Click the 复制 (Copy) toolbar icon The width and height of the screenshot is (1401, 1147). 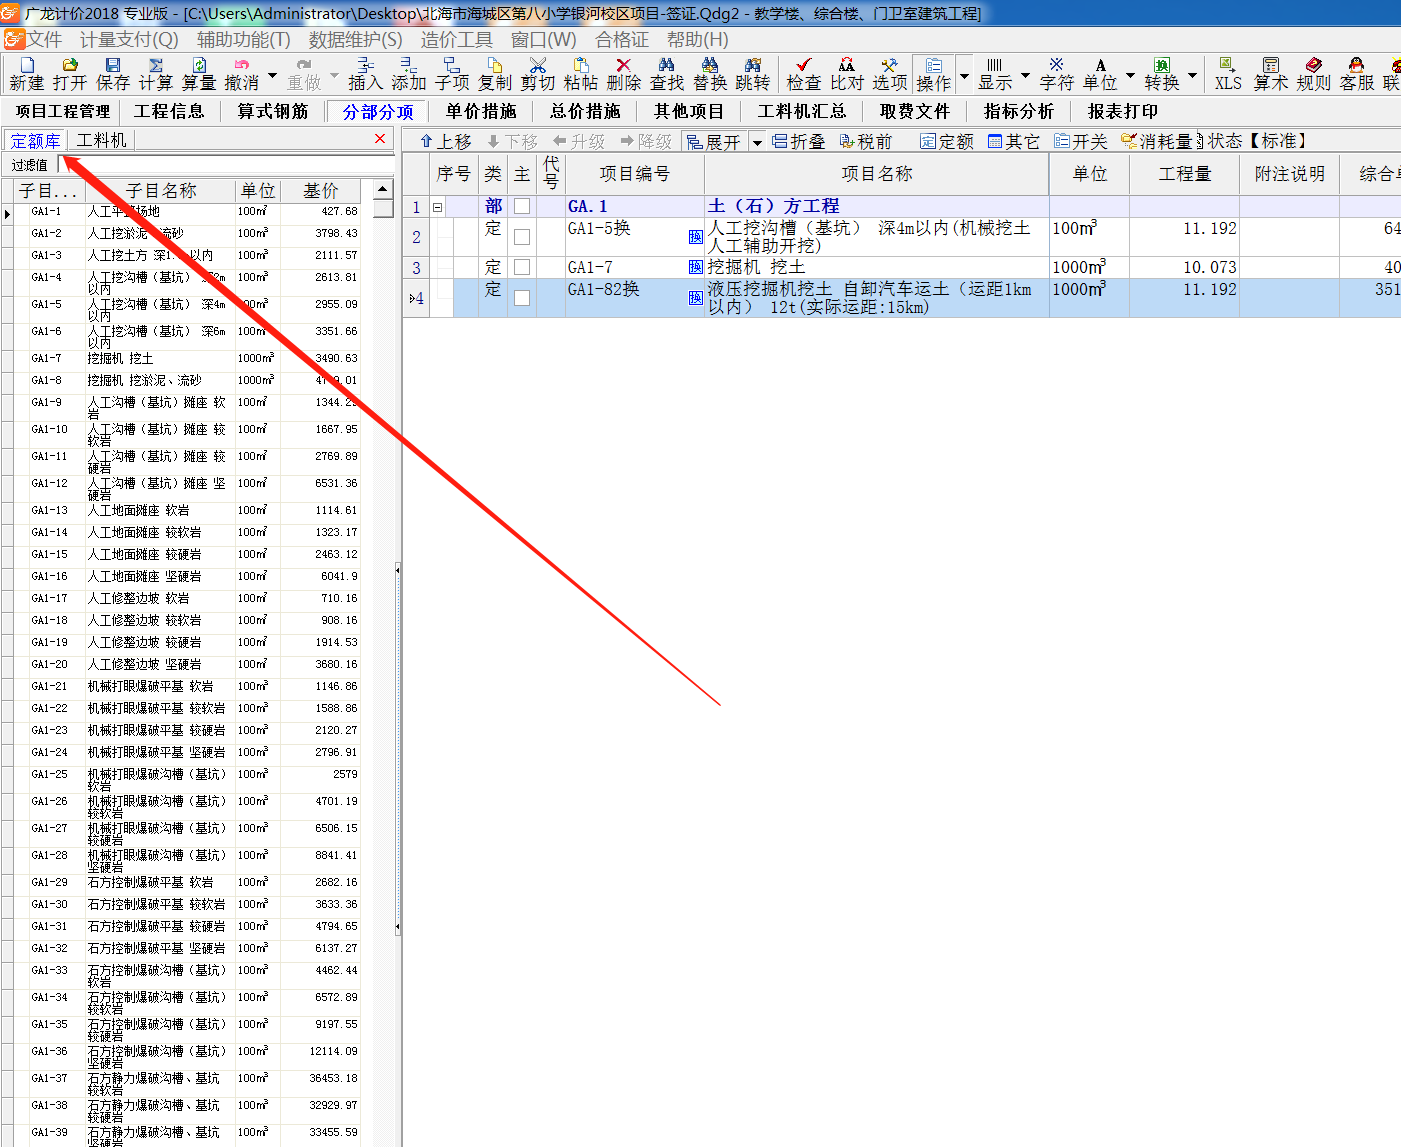[495, 74]
